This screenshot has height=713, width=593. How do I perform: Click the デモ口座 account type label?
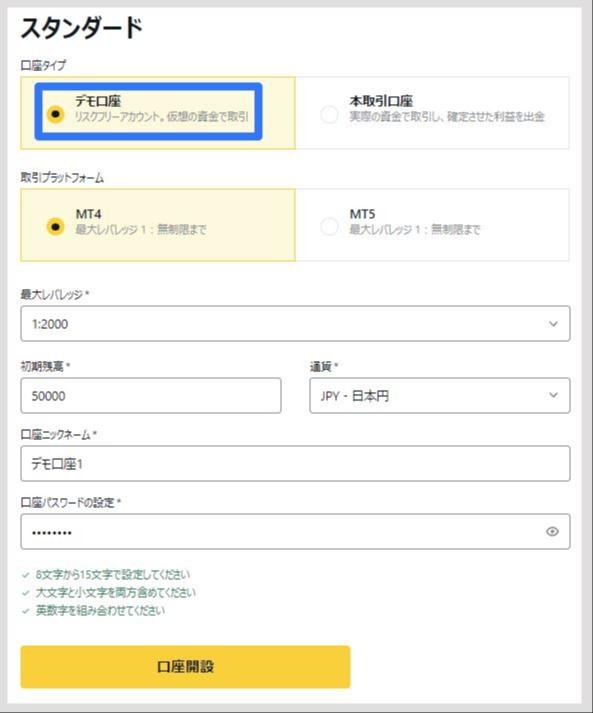[98, 101]
